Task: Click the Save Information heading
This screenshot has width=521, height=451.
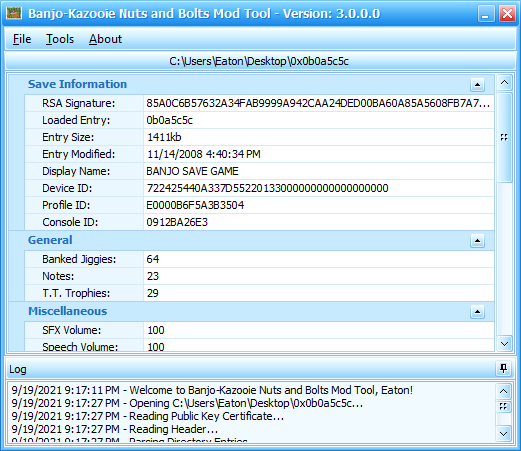Action: pos(77,84)
